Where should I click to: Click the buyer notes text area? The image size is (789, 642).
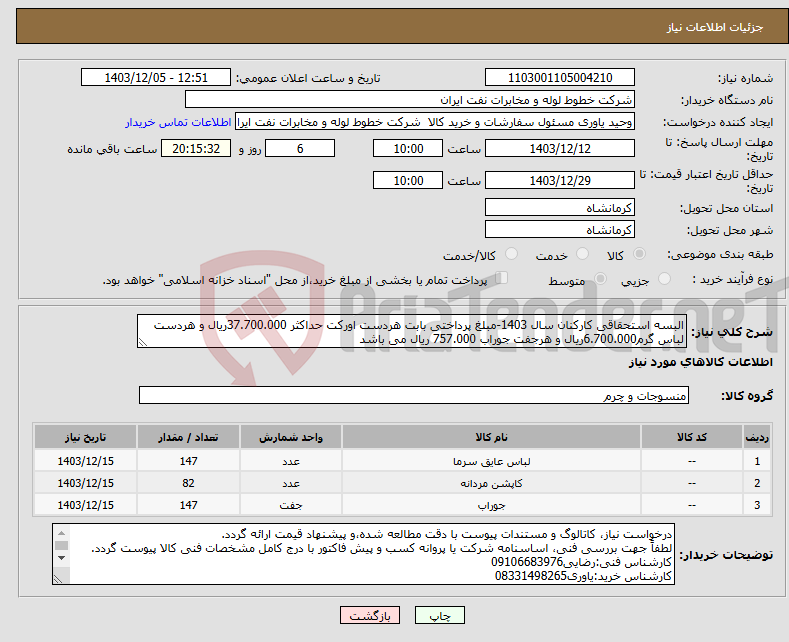(363, 554)
